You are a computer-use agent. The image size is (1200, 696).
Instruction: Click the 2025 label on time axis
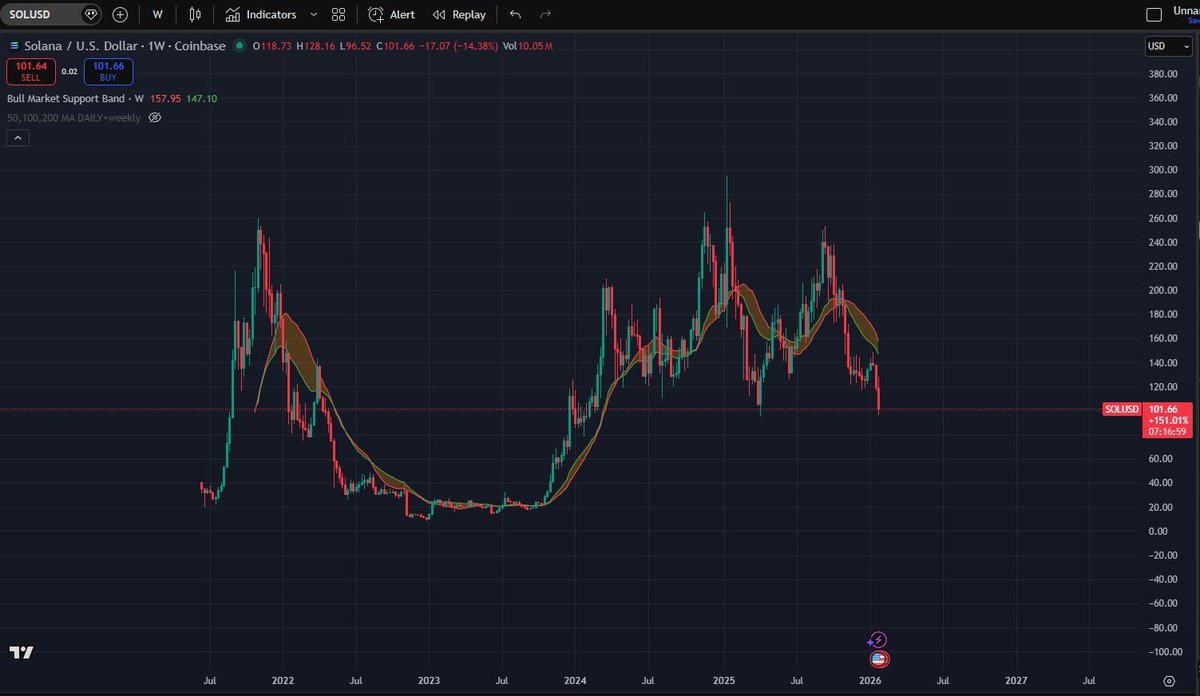[x=723, y=680]
